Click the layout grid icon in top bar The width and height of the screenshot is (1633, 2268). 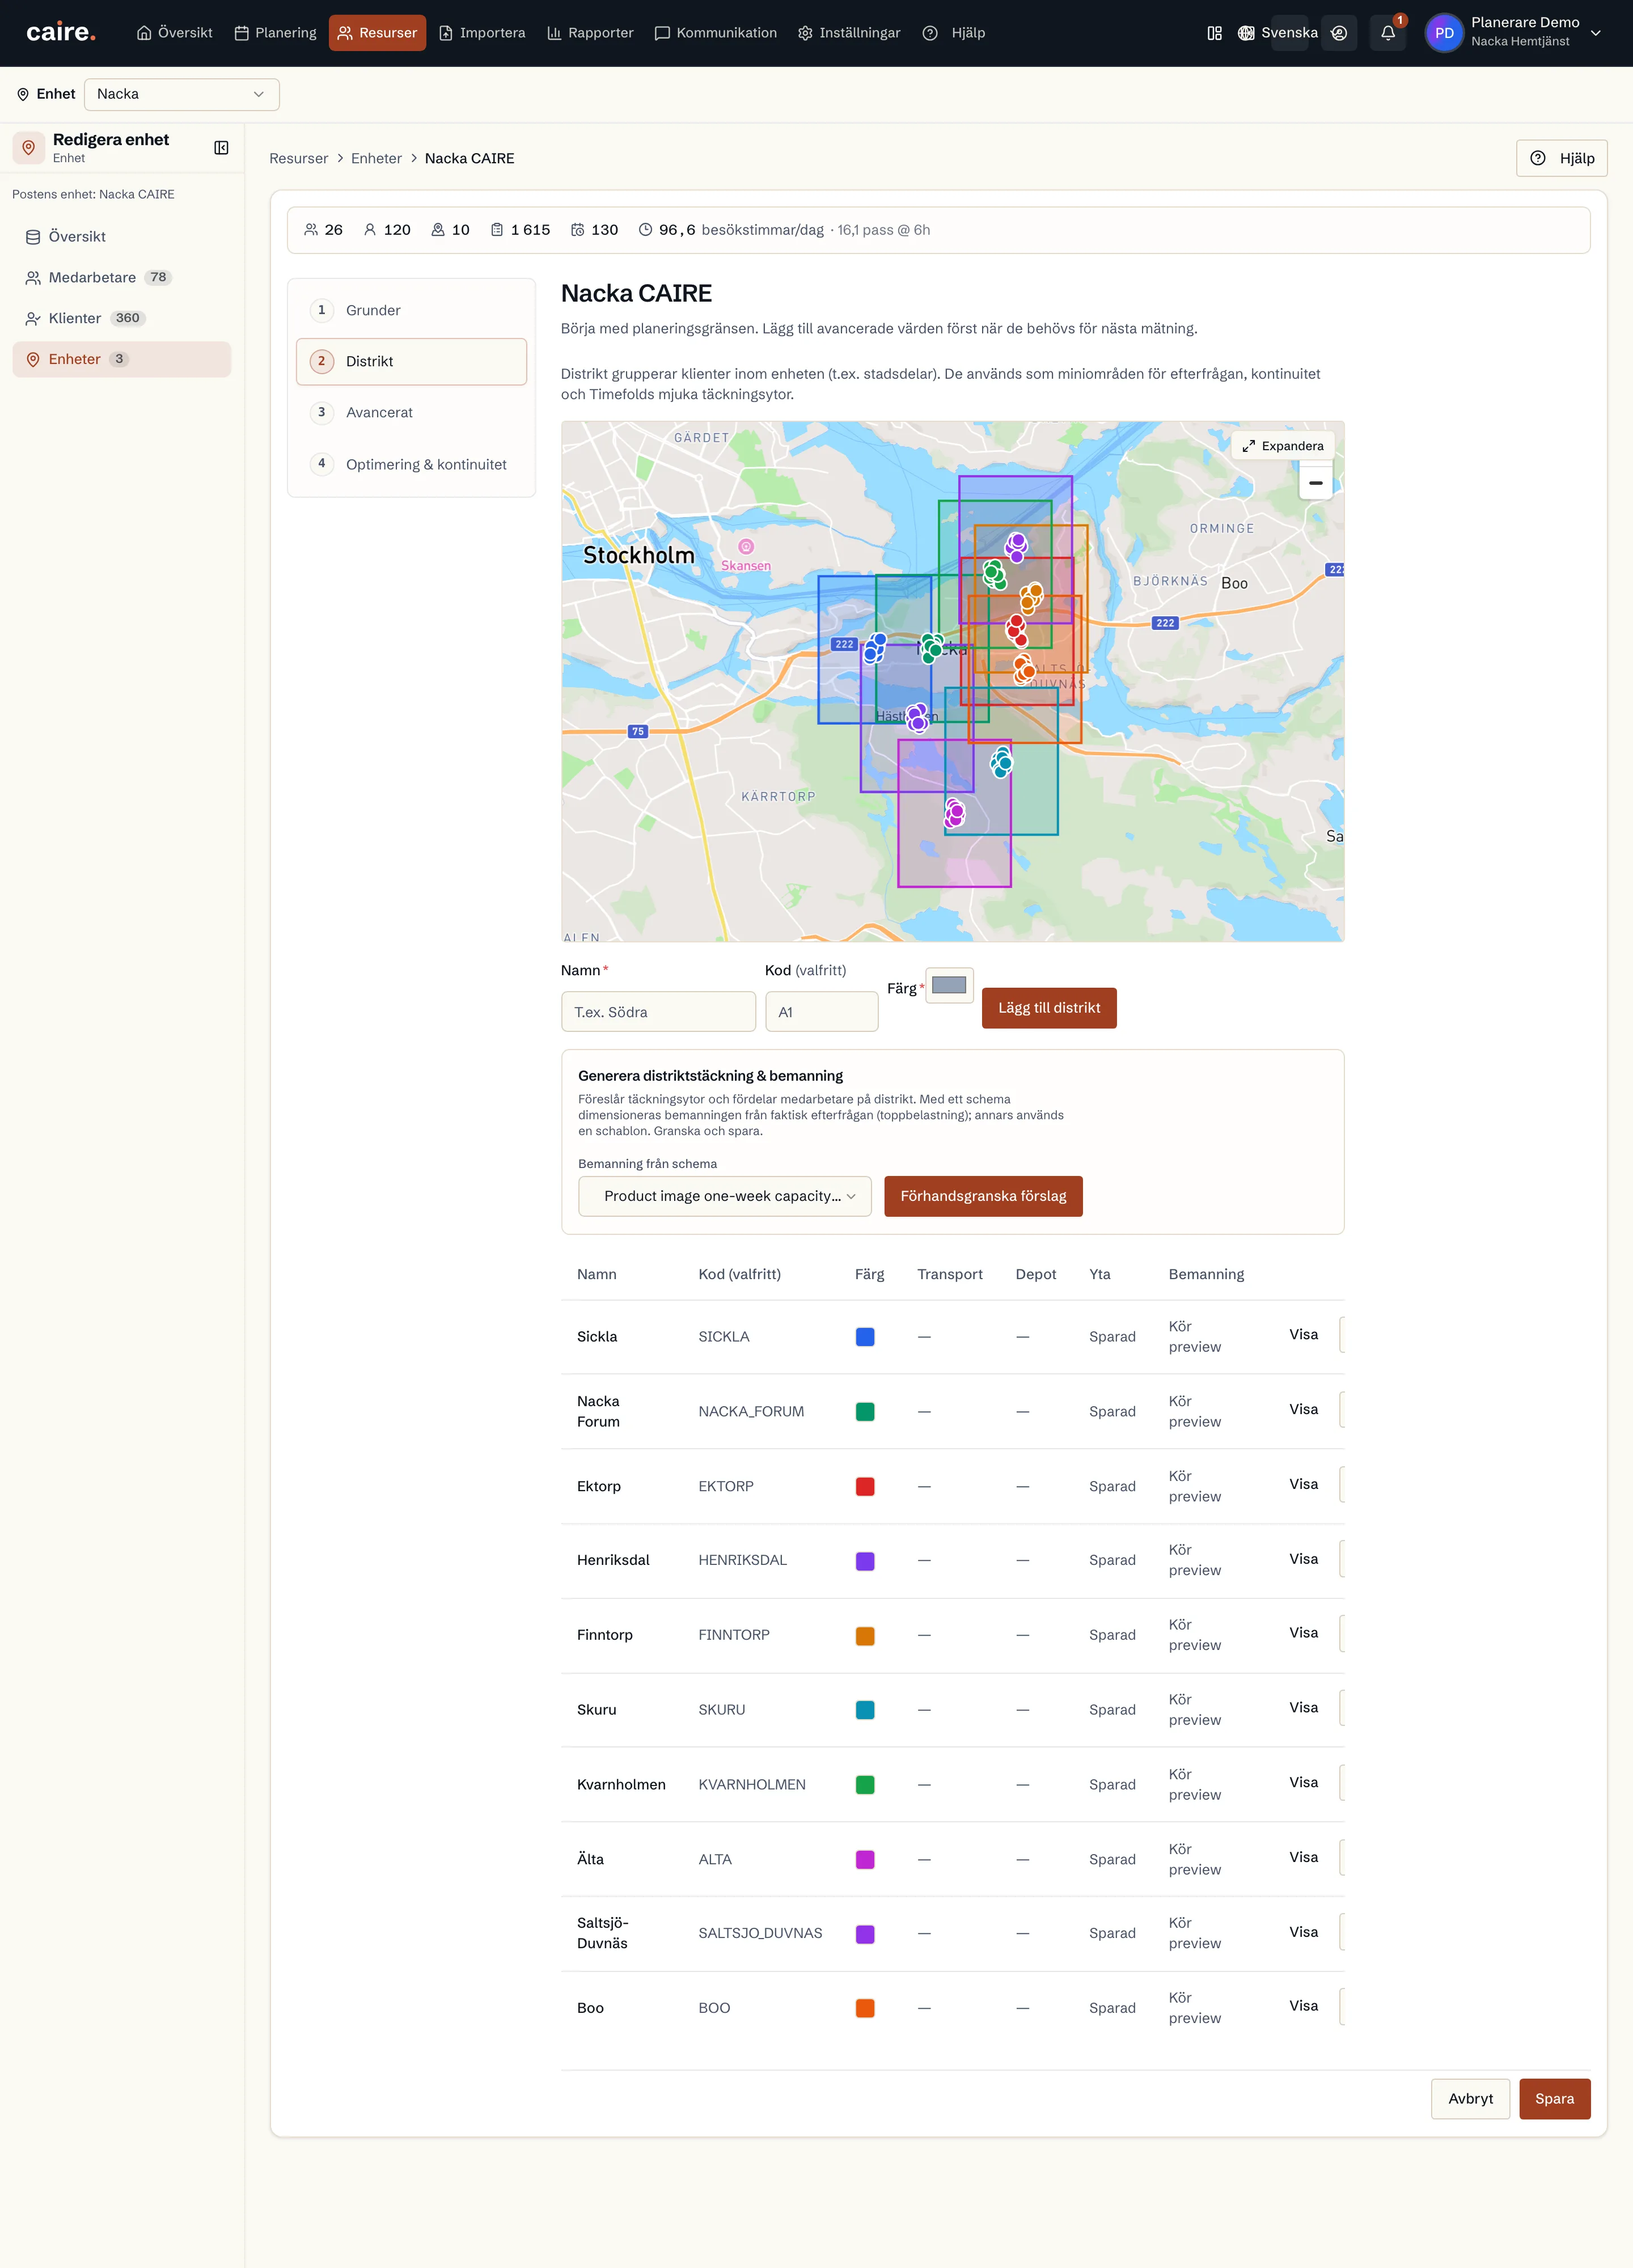click(x=1214, y=33)
